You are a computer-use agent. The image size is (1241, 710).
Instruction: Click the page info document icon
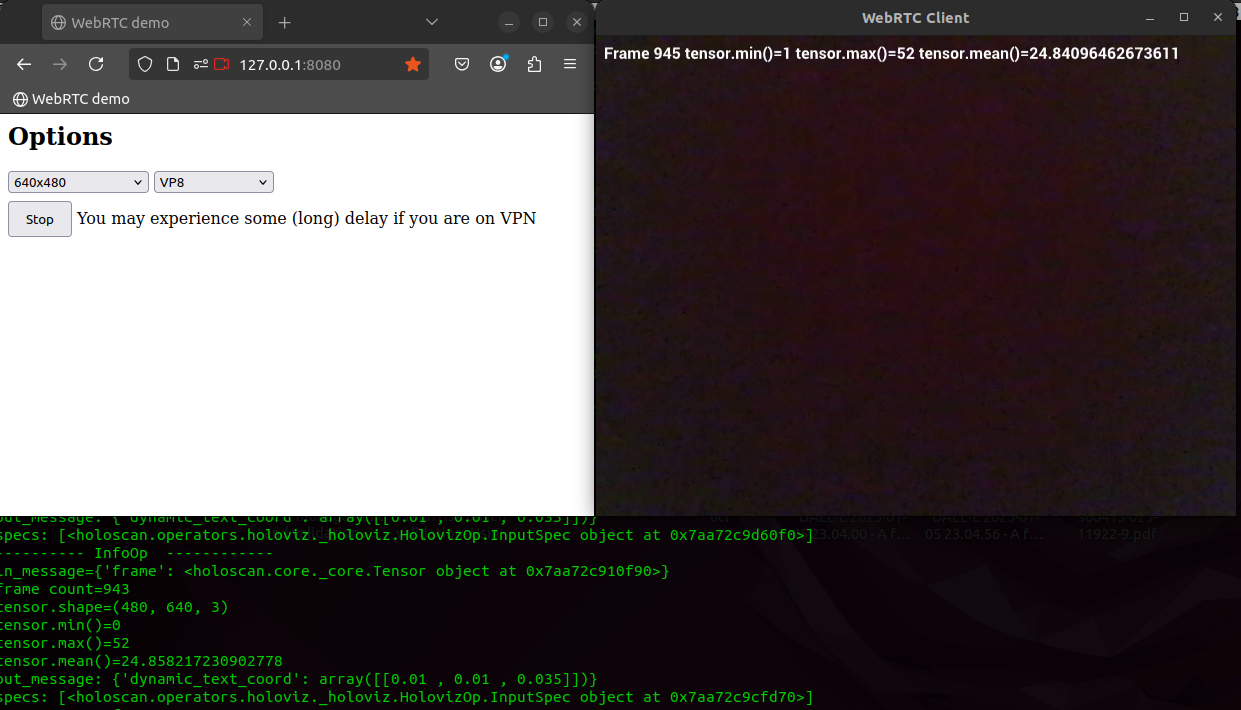pos(173,64)
